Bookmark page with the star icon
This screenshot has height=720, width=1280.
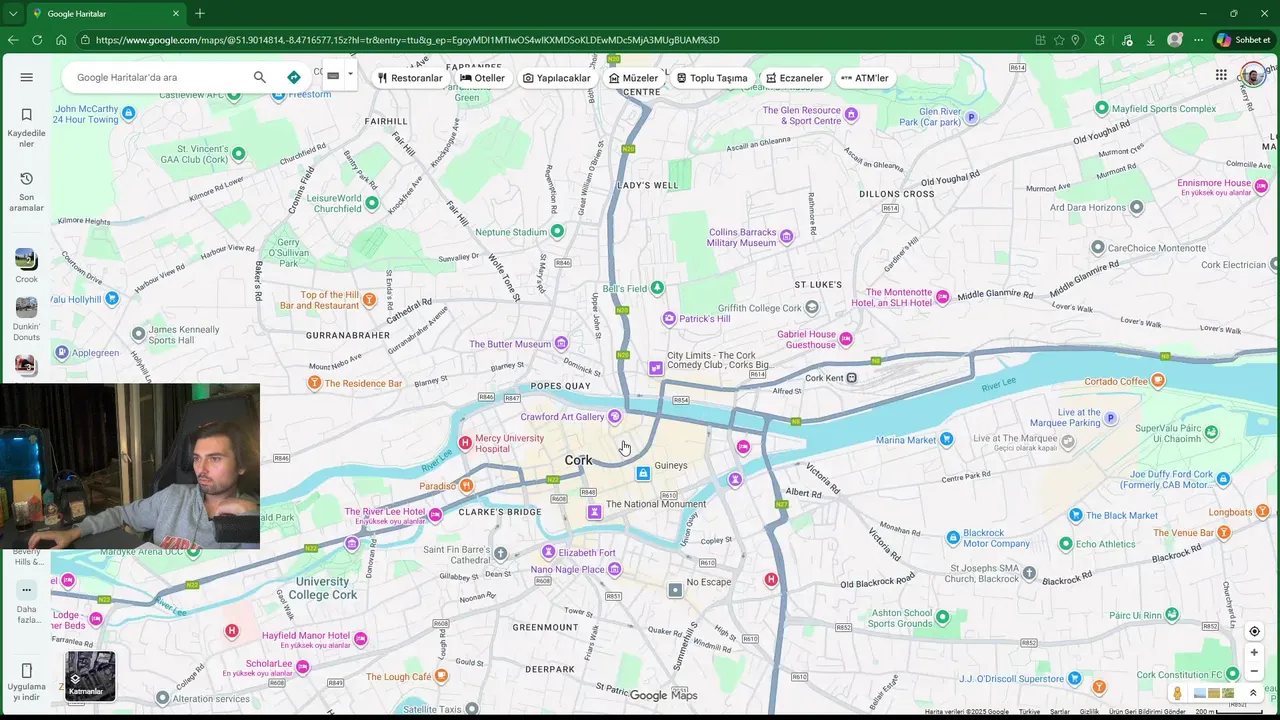tap(1059, 40)
